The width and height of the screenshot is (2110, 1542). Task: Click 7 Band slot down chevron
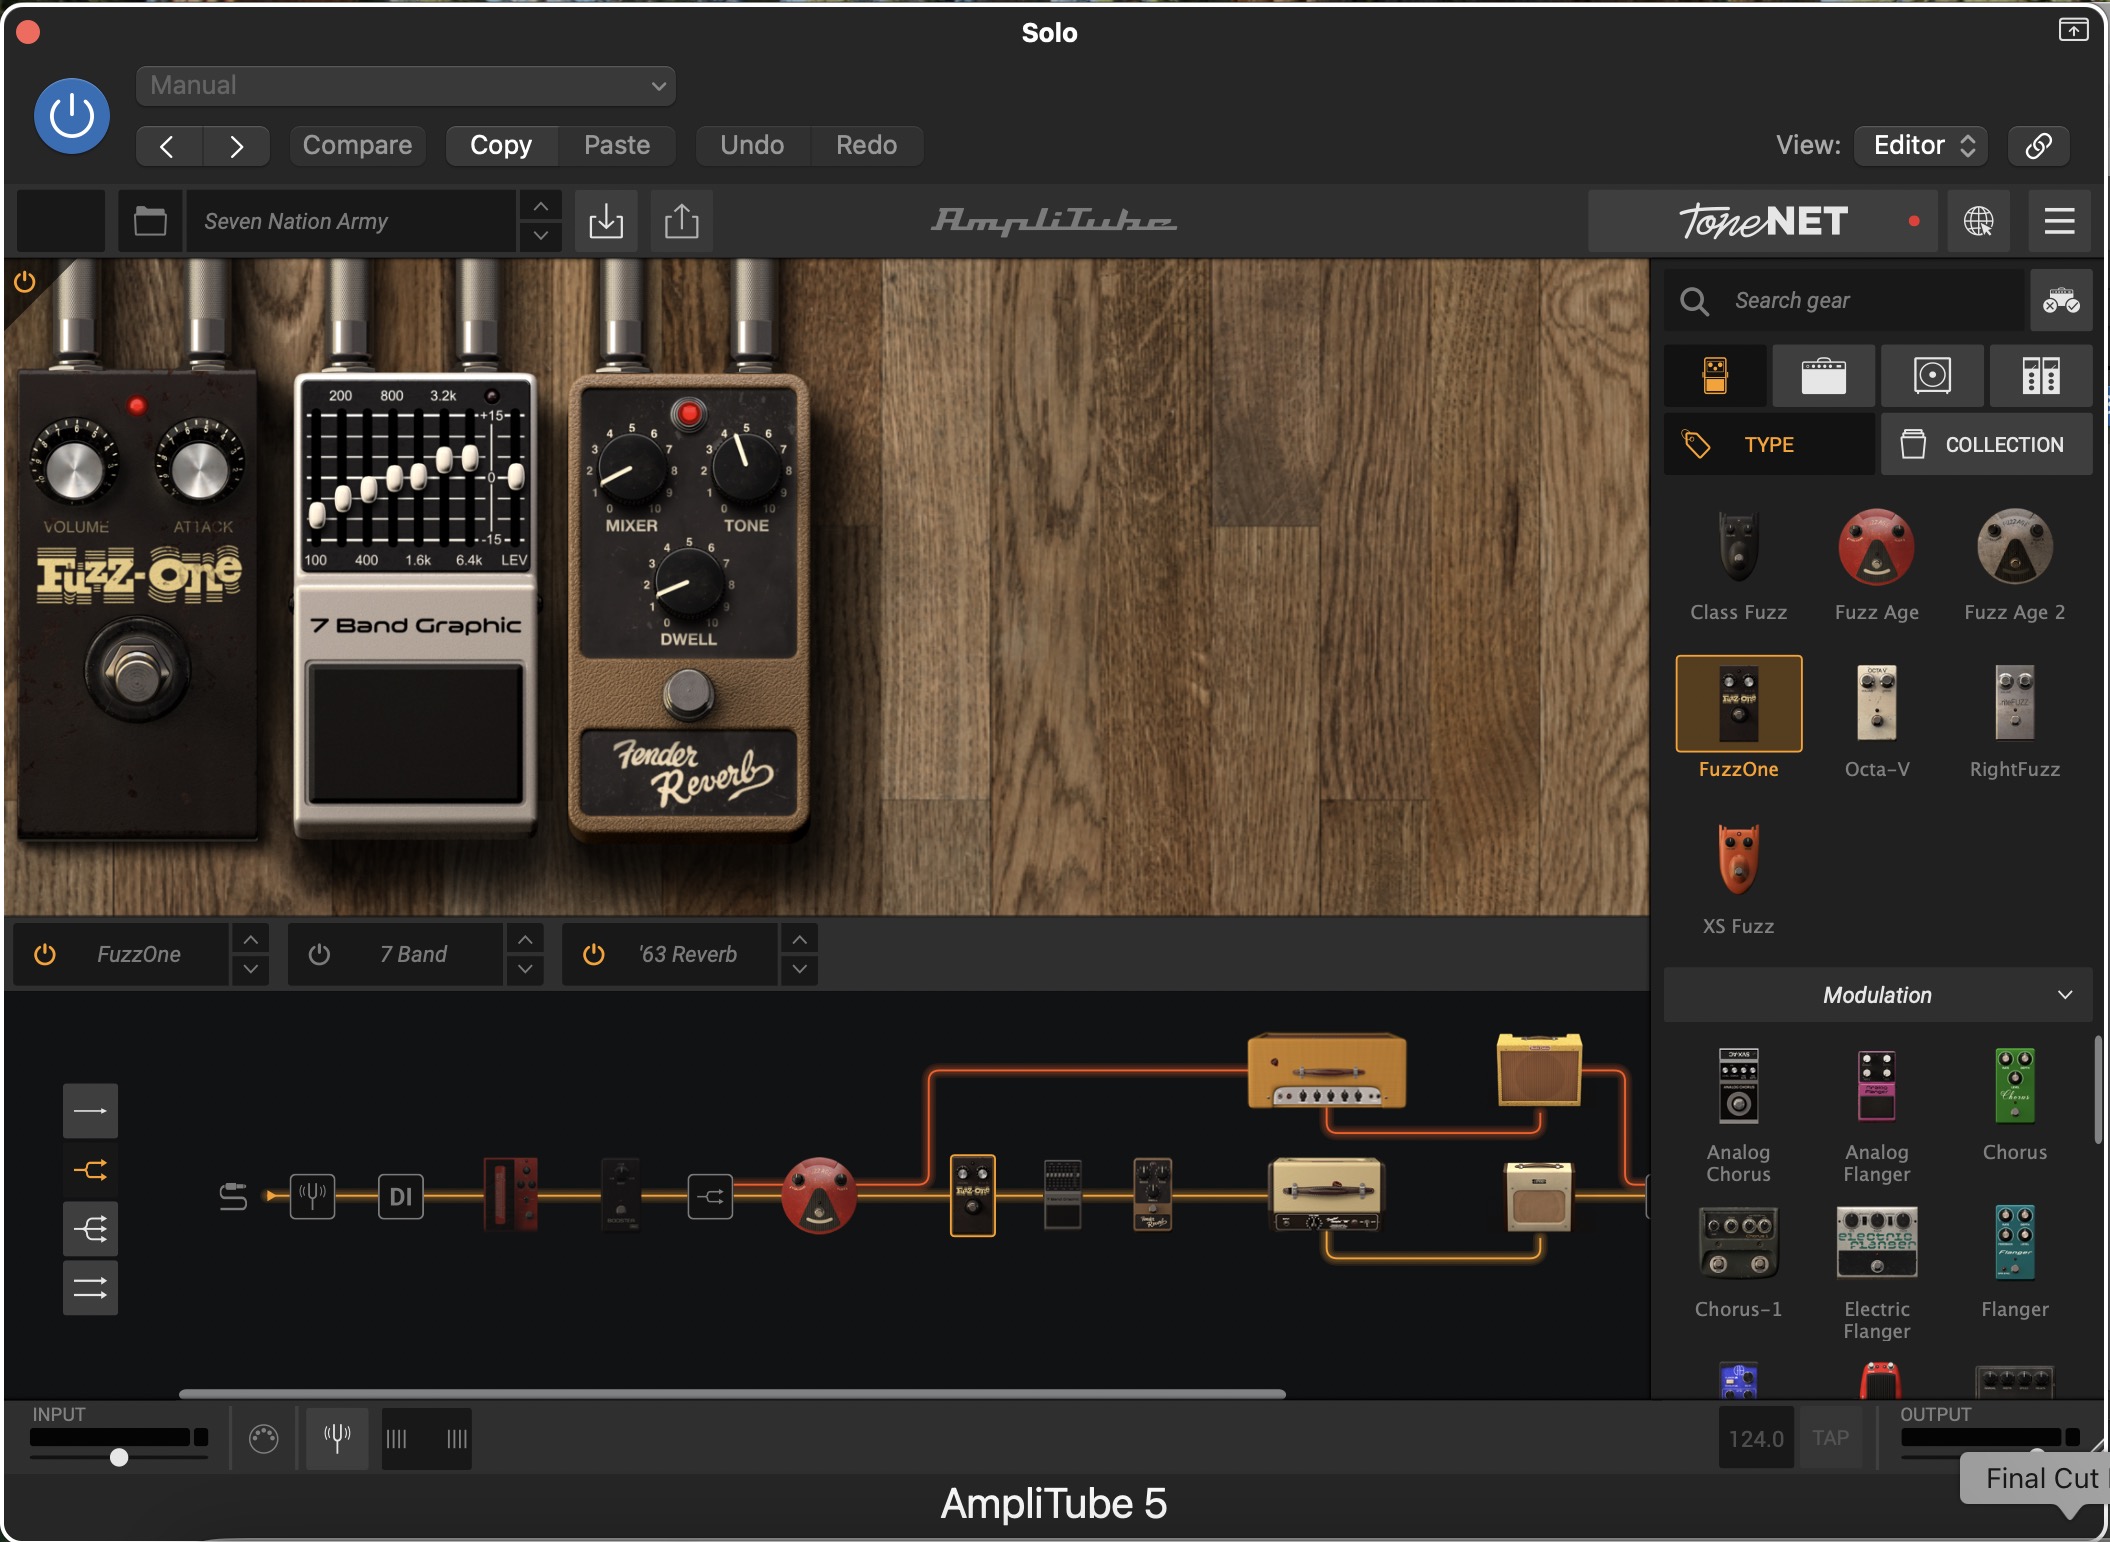pos(525,969)
